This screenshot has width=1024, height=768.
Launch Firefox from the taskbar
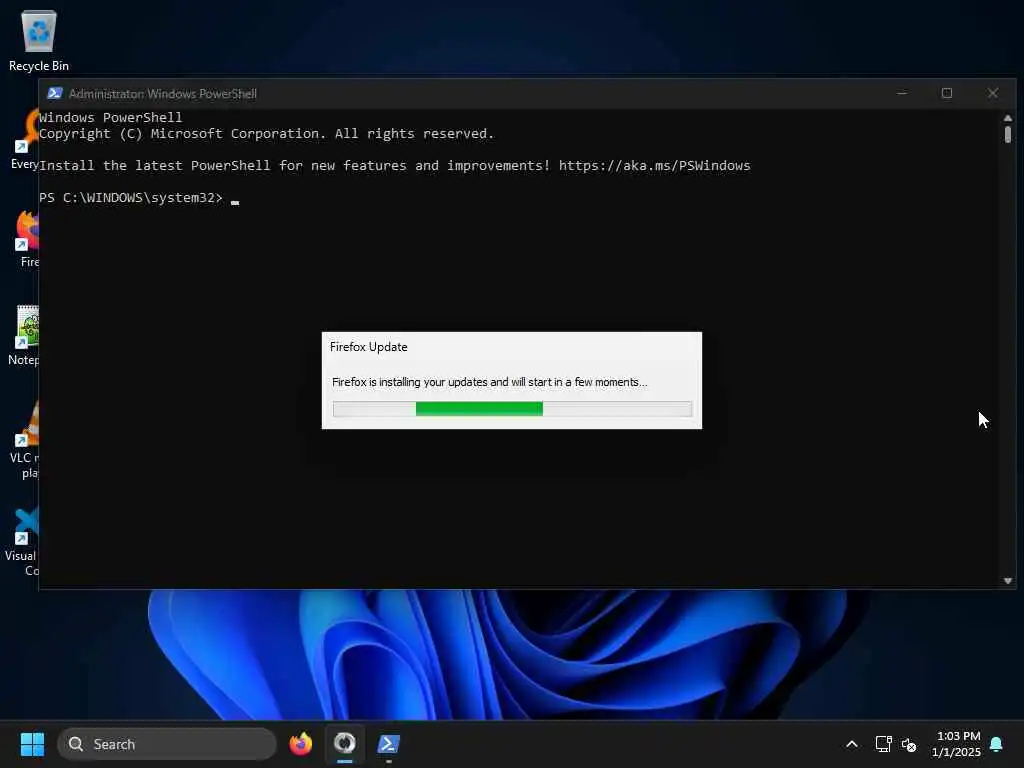(x=300, y=744)
